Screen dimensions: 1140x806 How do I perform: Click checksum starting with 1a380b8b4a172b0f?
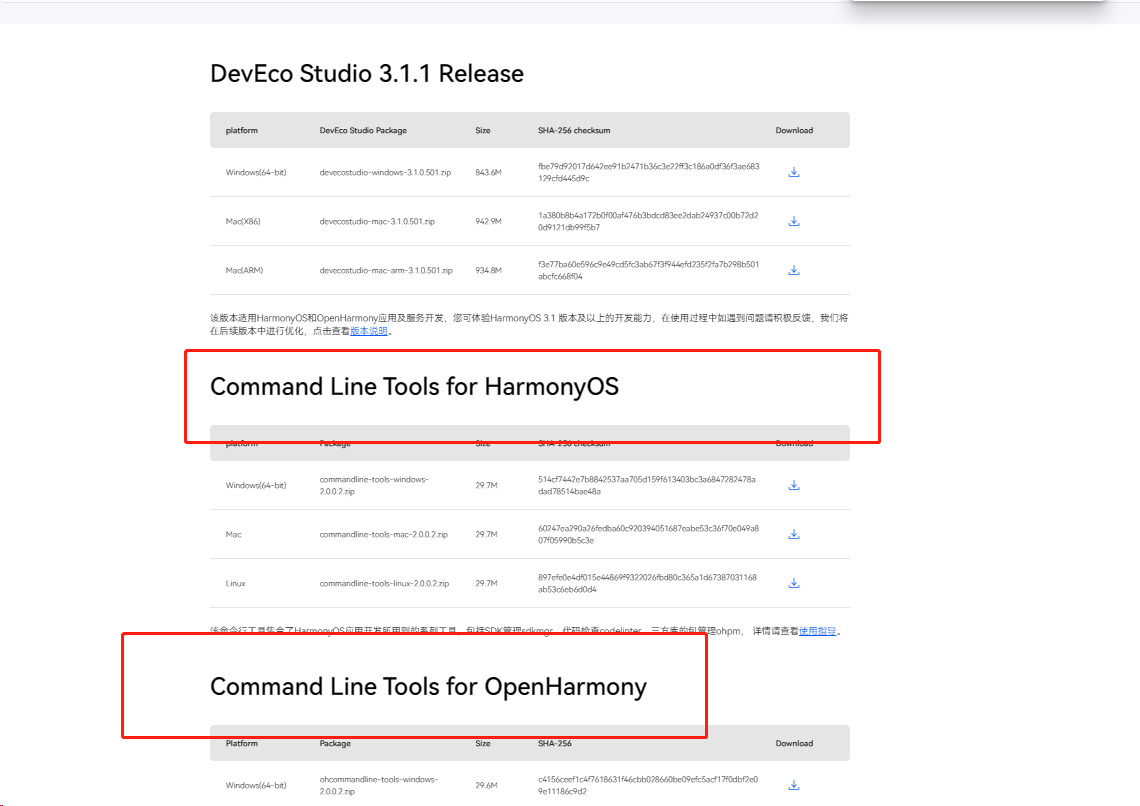pos(648,221)
